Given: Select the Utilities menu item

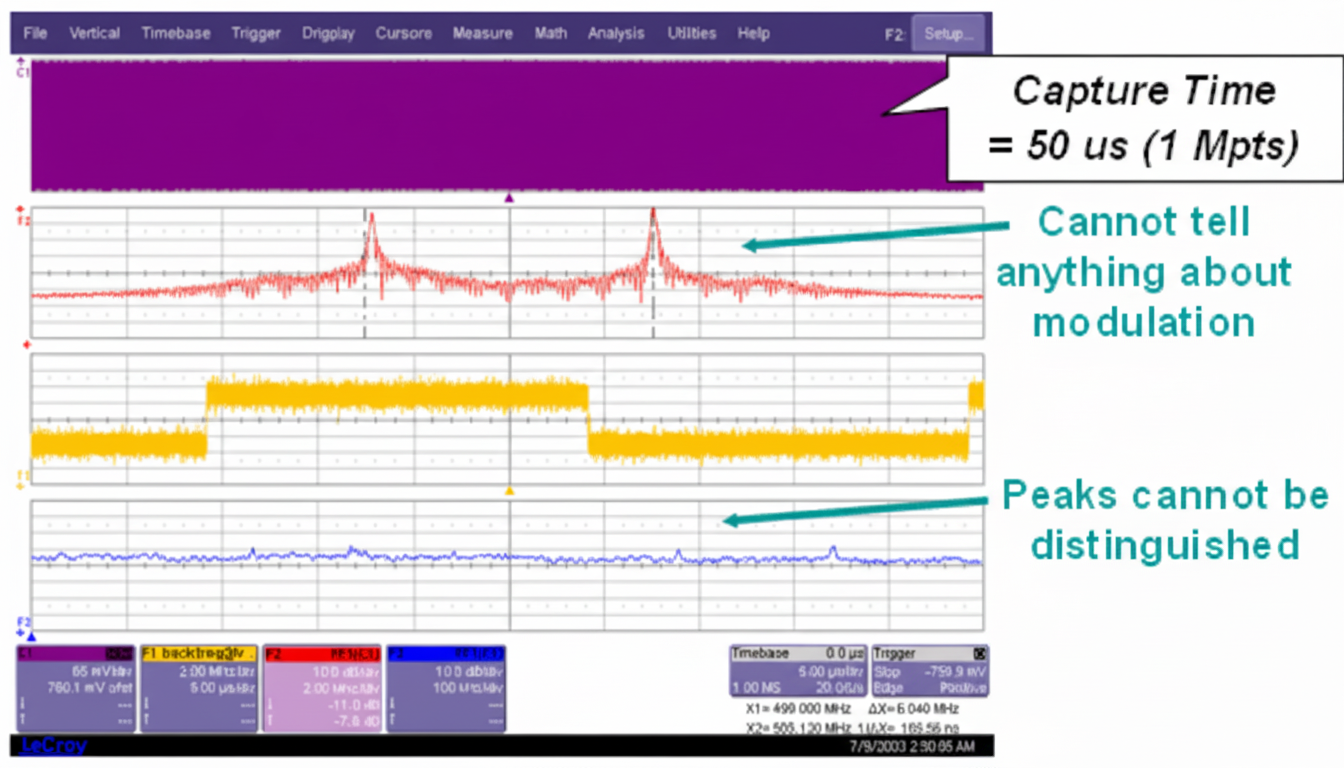Looking at the screenshot, I should [691, 33].
